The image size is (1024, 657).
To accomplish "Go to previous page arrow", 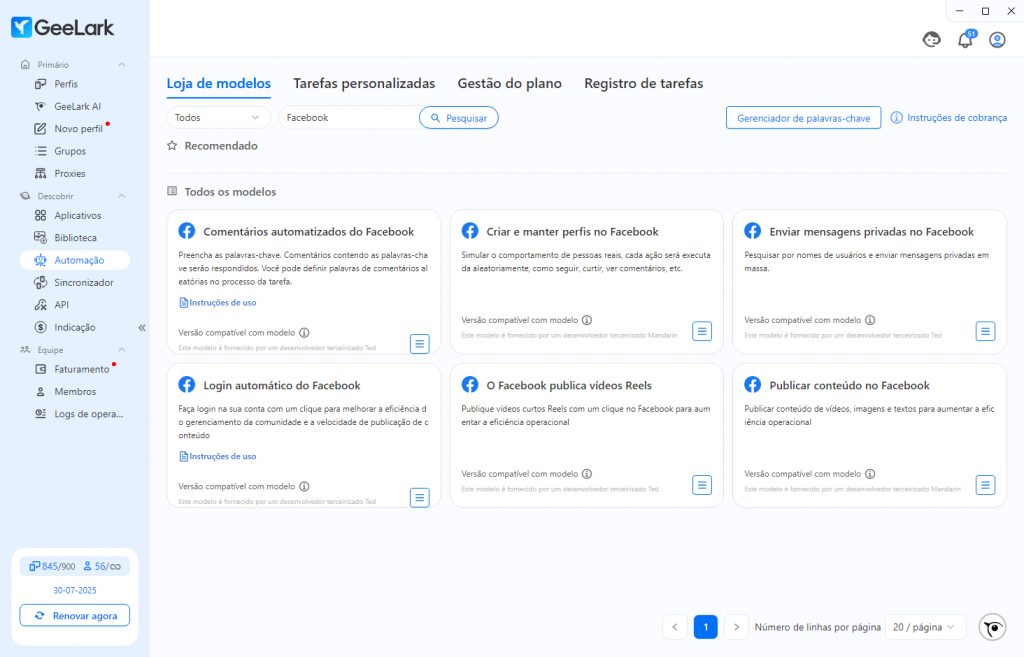I will click(675, 627).
